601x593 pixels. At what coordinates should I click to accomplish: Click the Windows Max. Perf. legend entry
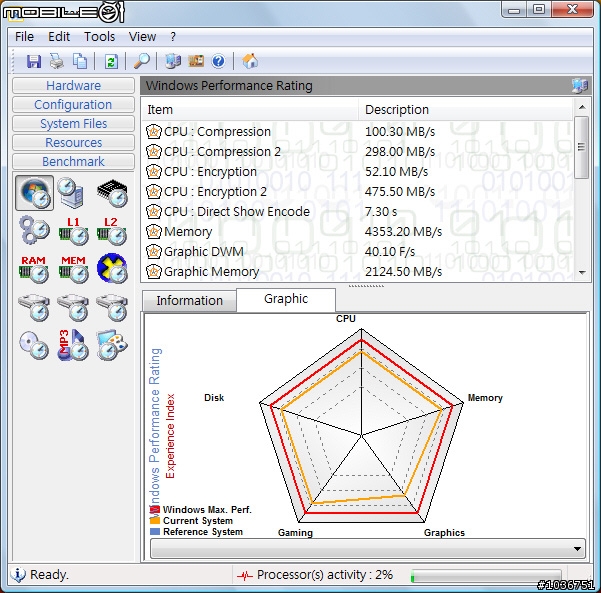pos(201,510)
